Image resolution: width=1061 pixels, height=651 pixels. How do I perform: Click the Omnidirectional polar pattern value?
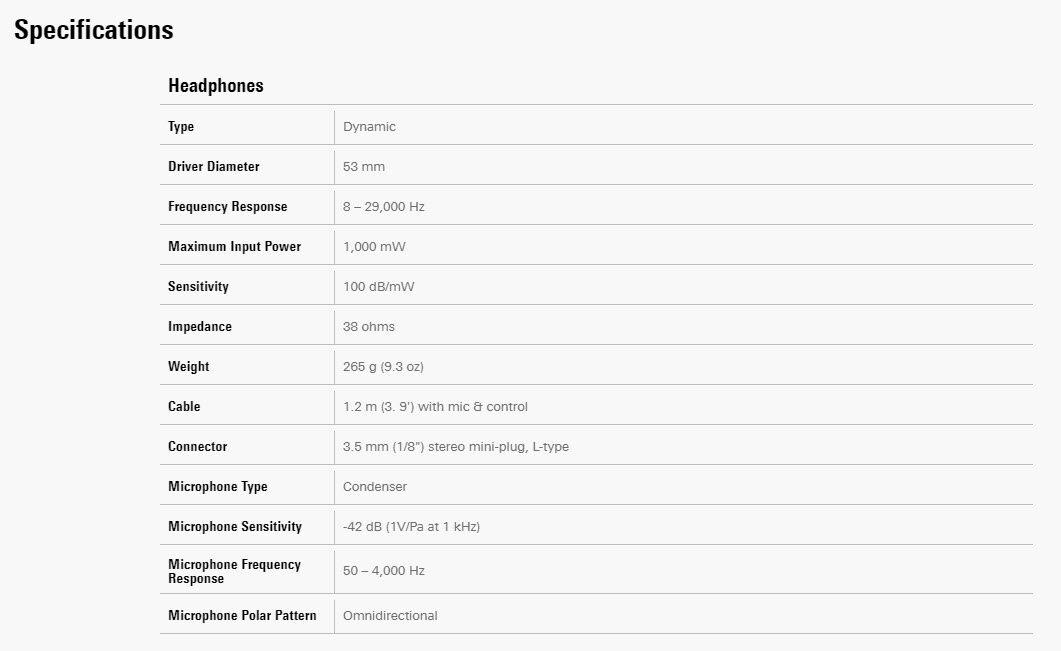coord(390,616)
